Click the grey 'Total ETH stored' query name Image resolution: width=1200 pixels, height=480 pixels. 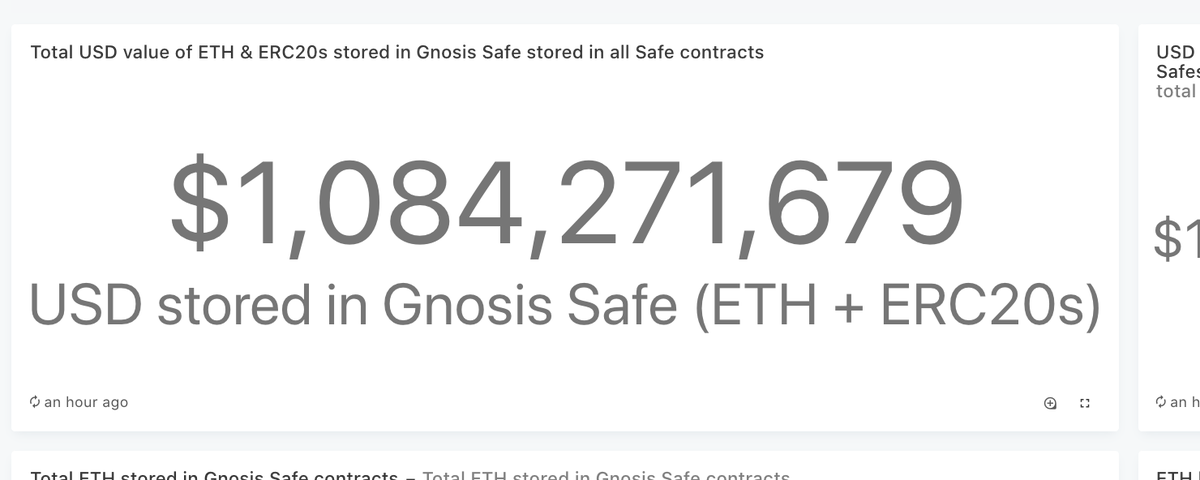(x=606, y=476)
